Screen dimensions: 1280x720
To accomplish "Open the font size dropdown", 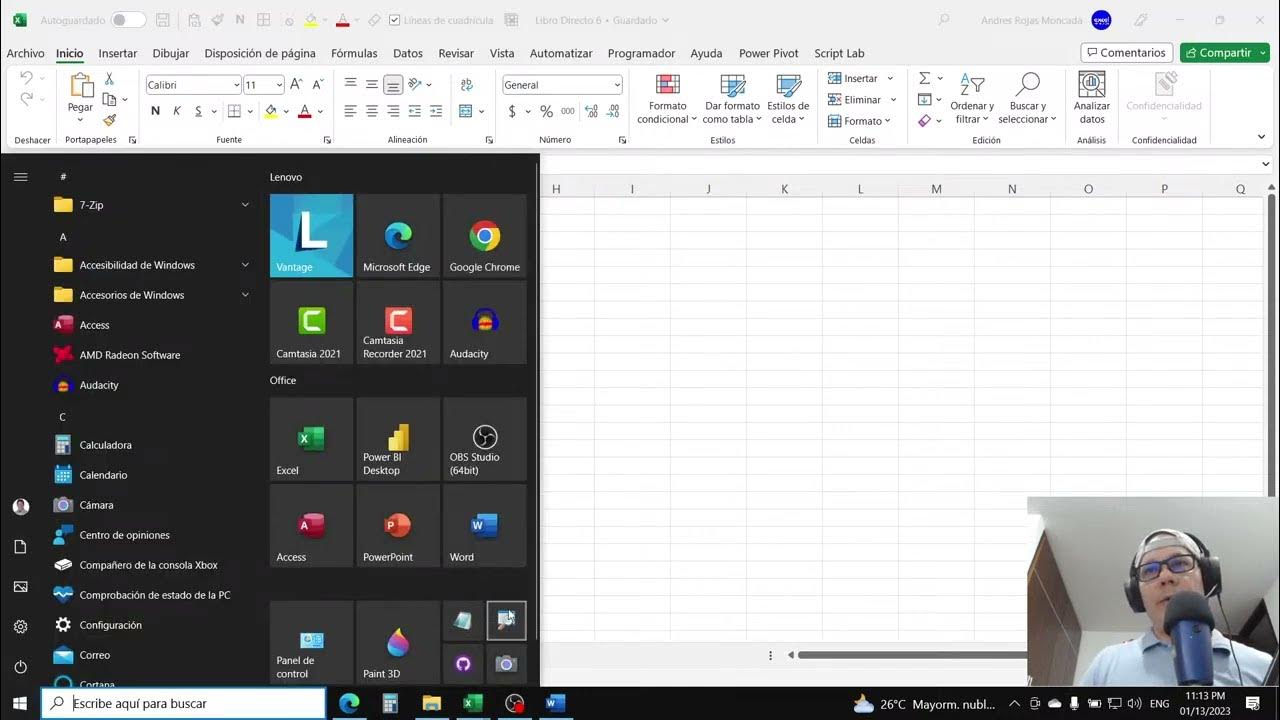I will point(279,85).
